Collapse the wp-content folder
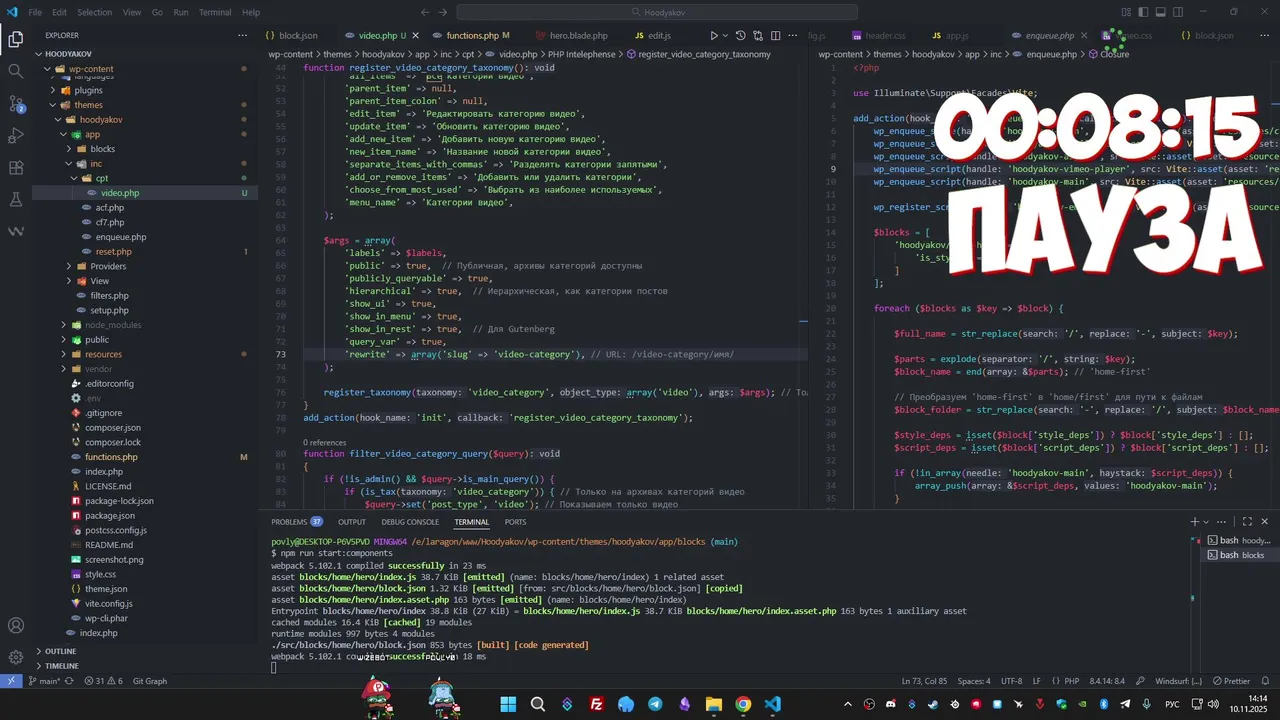Viewport: 1280px width, 720px height. click(145, 69)
